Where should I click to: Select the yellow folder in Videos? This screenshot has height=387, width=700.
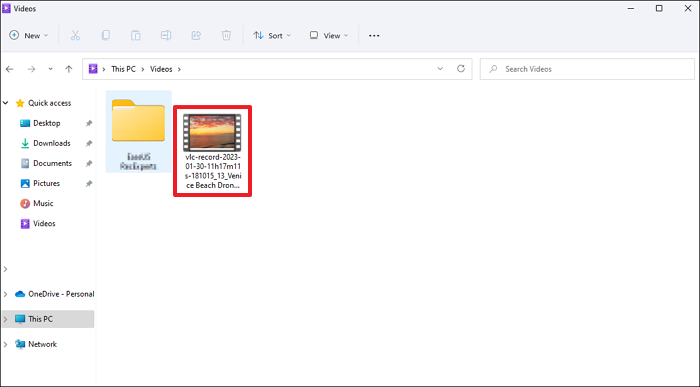pos(138,121)
